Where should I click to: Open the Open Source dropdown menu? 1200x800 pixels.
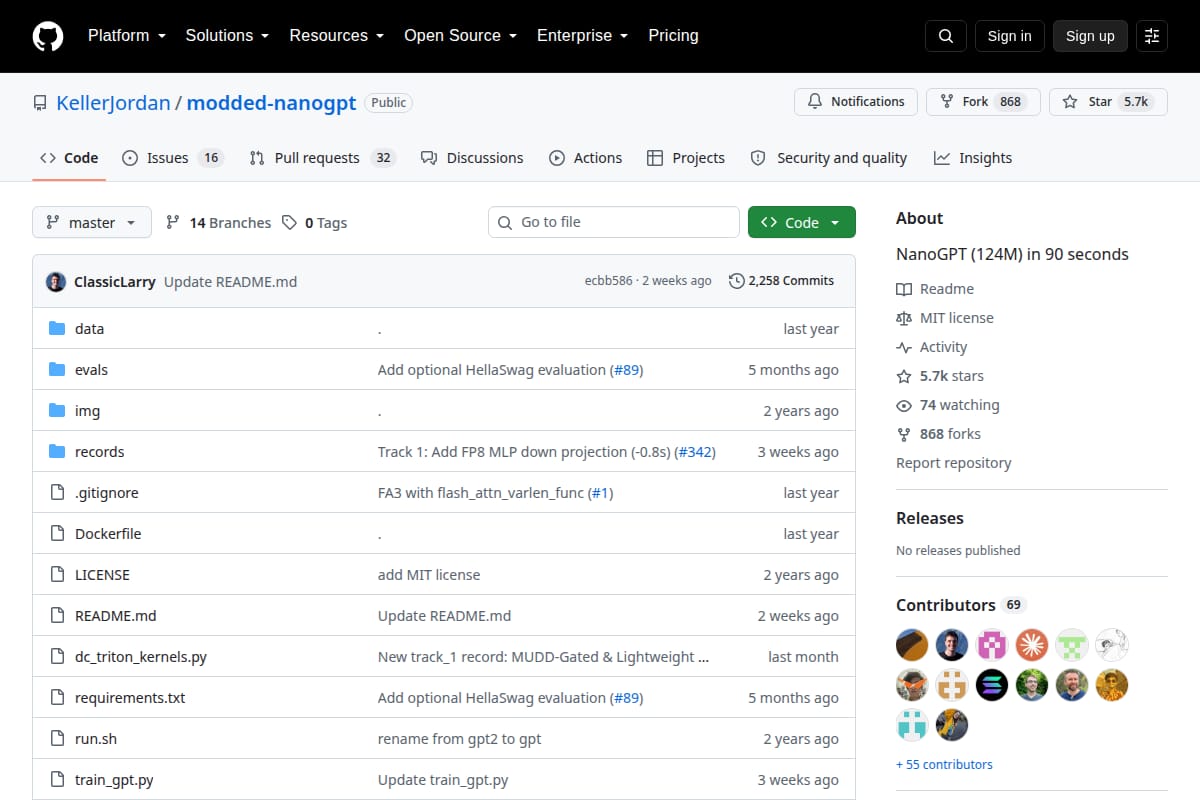(460, 35)
